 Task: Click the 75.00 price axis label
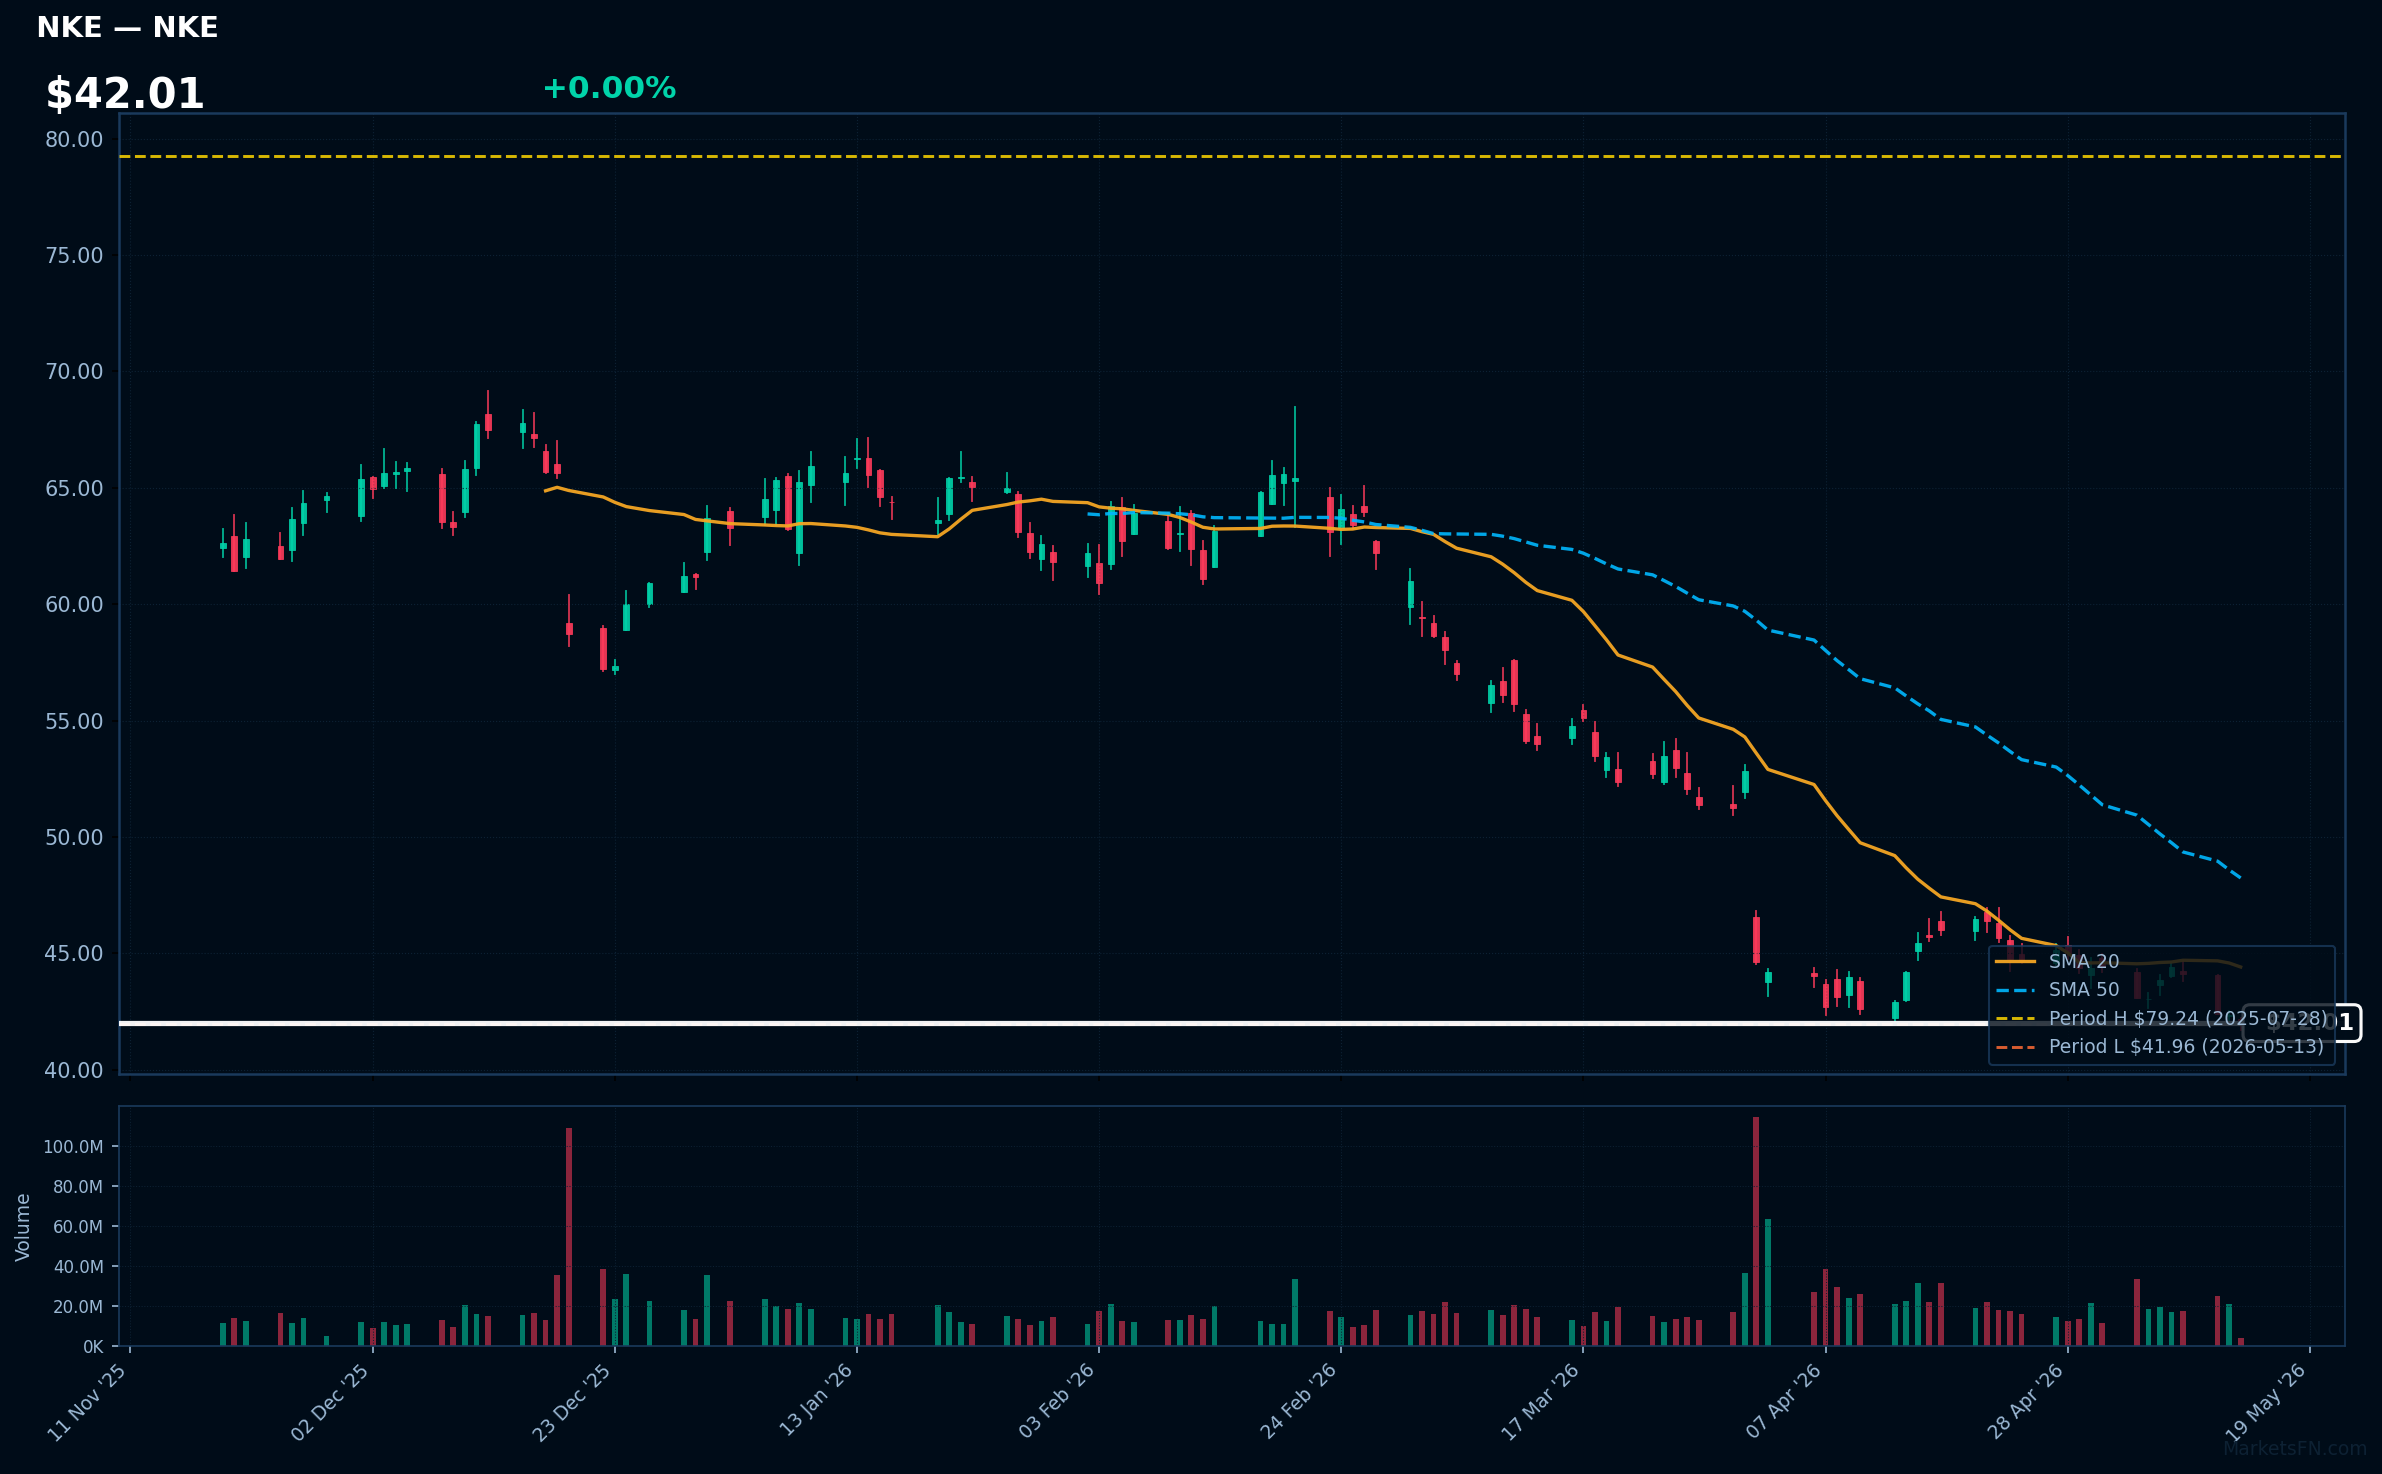coord(74,256)
